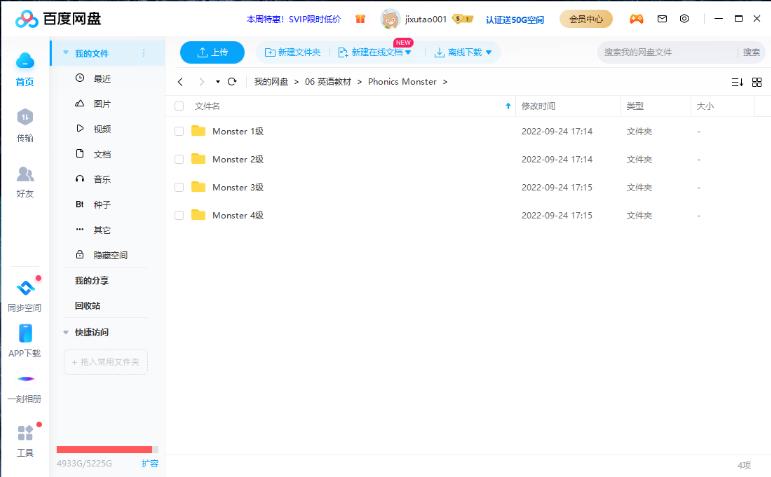
Task: Open the Friends (好友) sidebar icon
Action: coord(25,174)
